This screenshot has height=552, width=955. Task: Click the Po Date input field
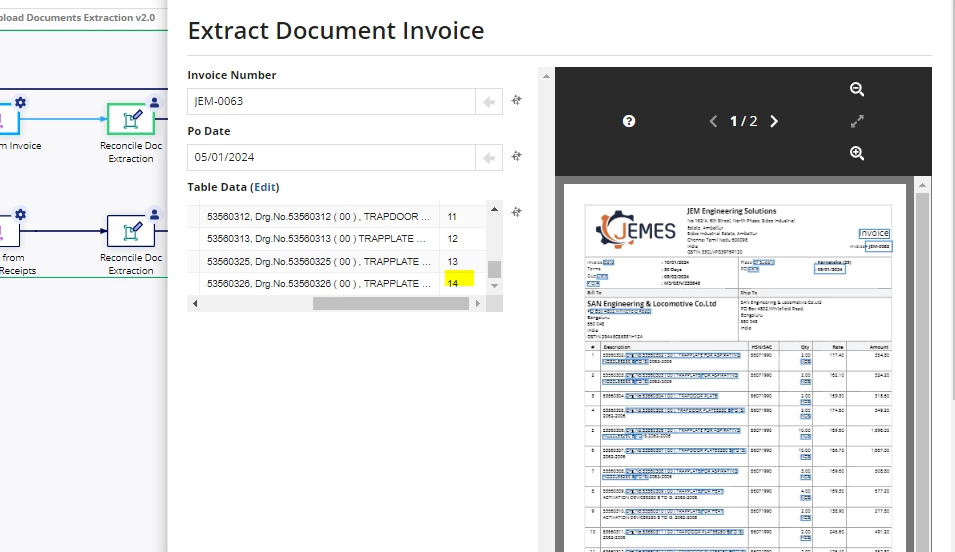pos(331,158)
